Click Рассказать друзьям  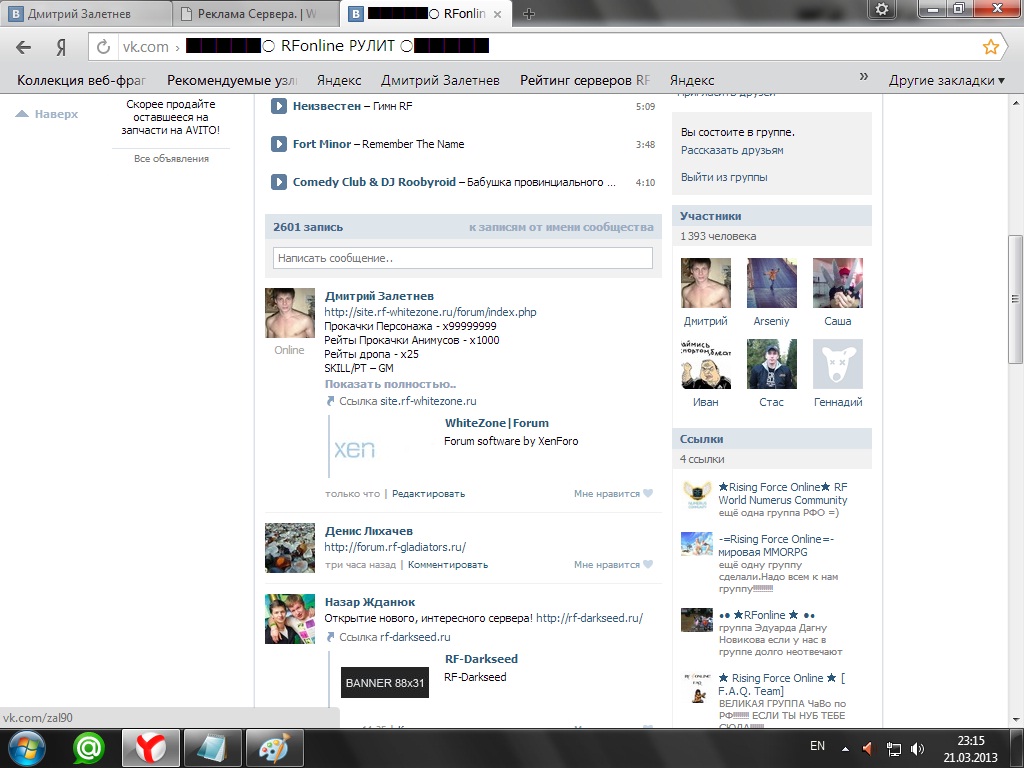click(x=732, y=150)
